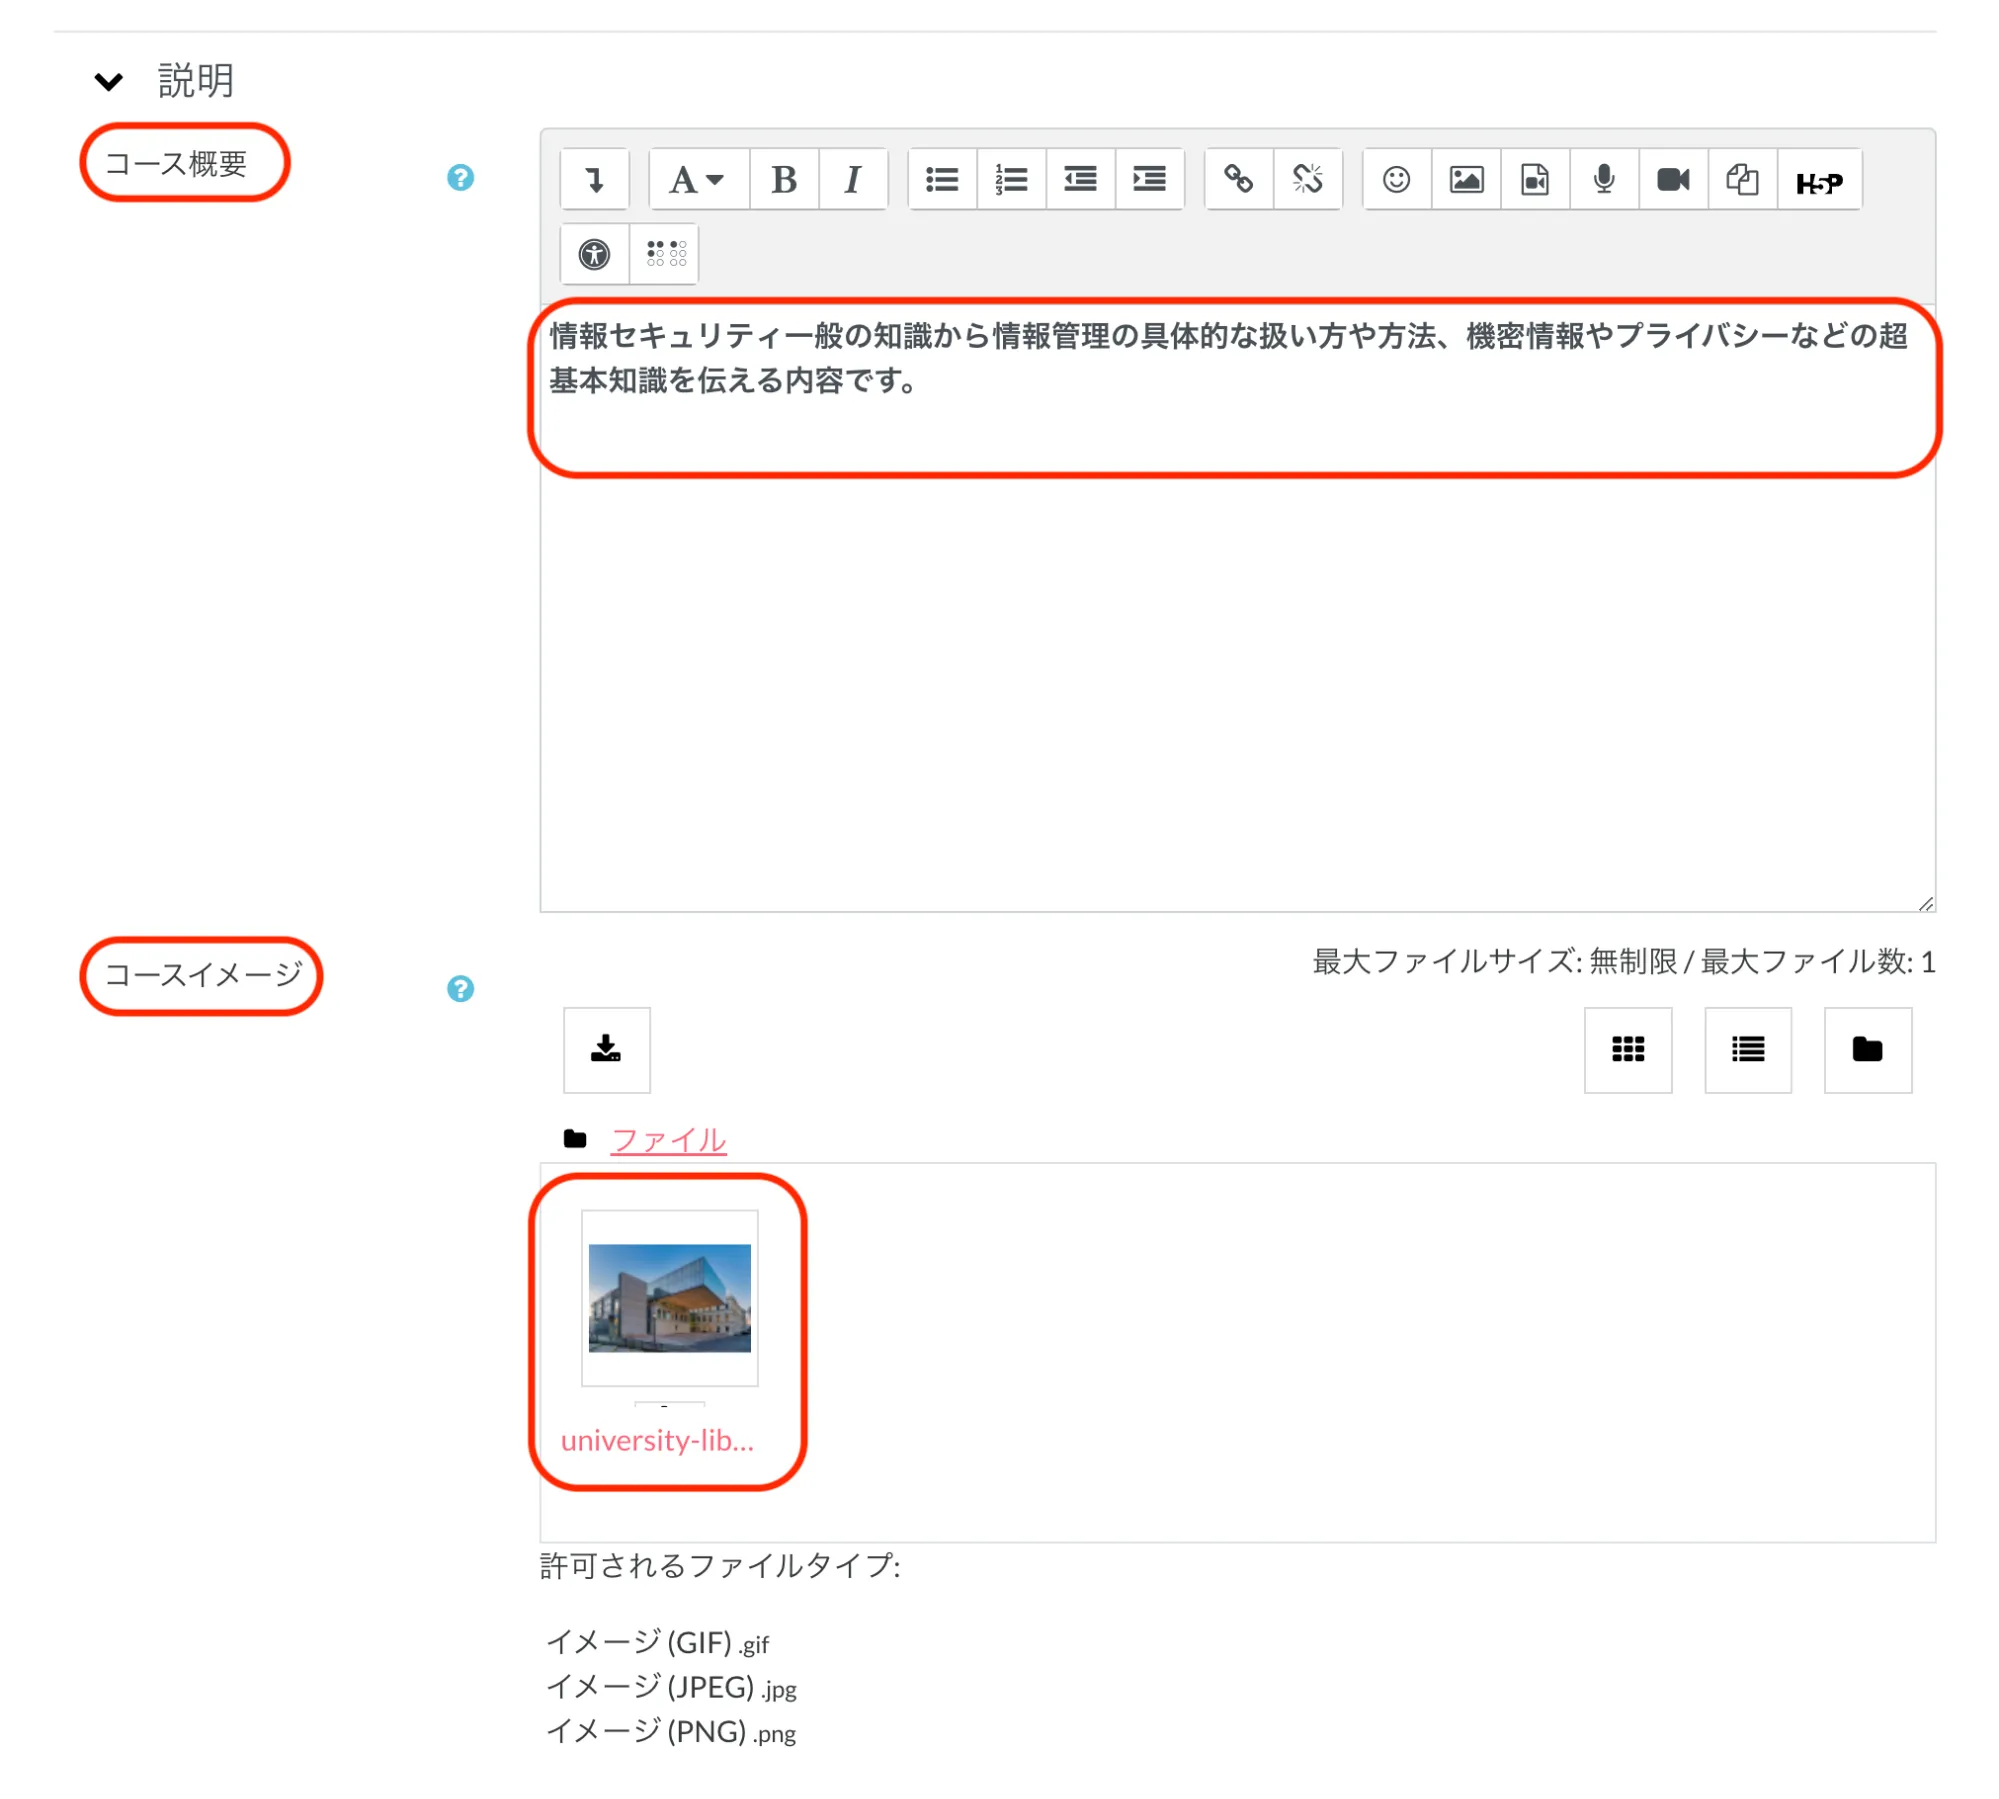Click the insert link icon
Image resolution: width=1999 pixels, height=1799 pixels.
(x=1238, y=180)
